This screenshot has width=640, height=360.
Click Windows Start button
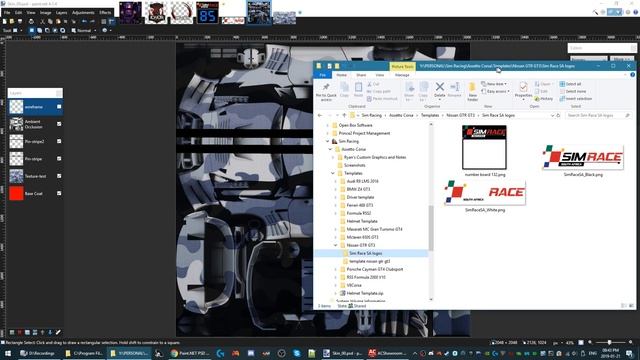click(7, 353)
